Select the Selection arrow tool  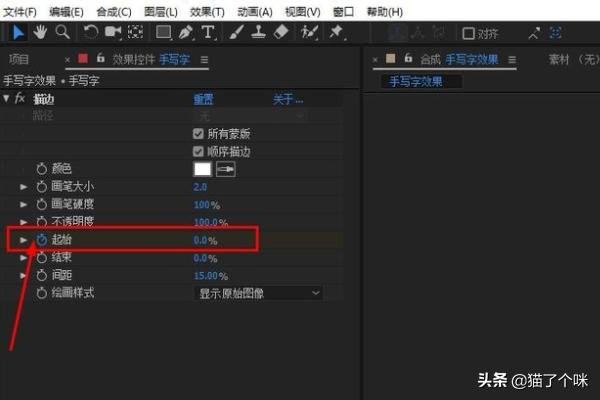coord(18,32)
